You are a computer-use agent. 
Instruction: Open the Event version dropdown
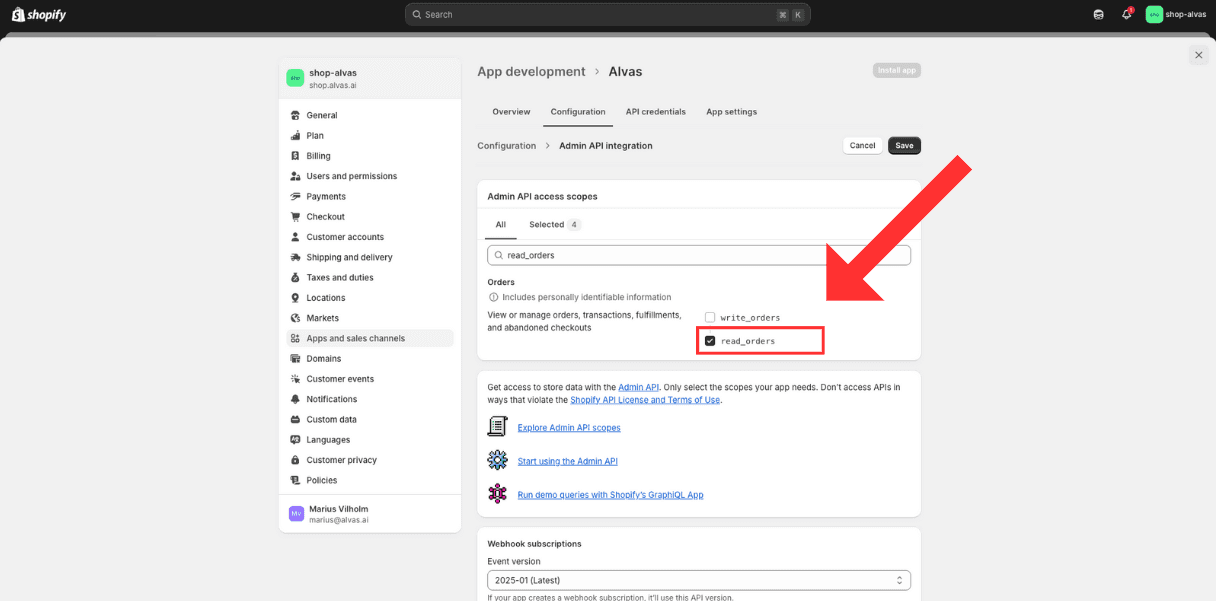coord(699,580)
